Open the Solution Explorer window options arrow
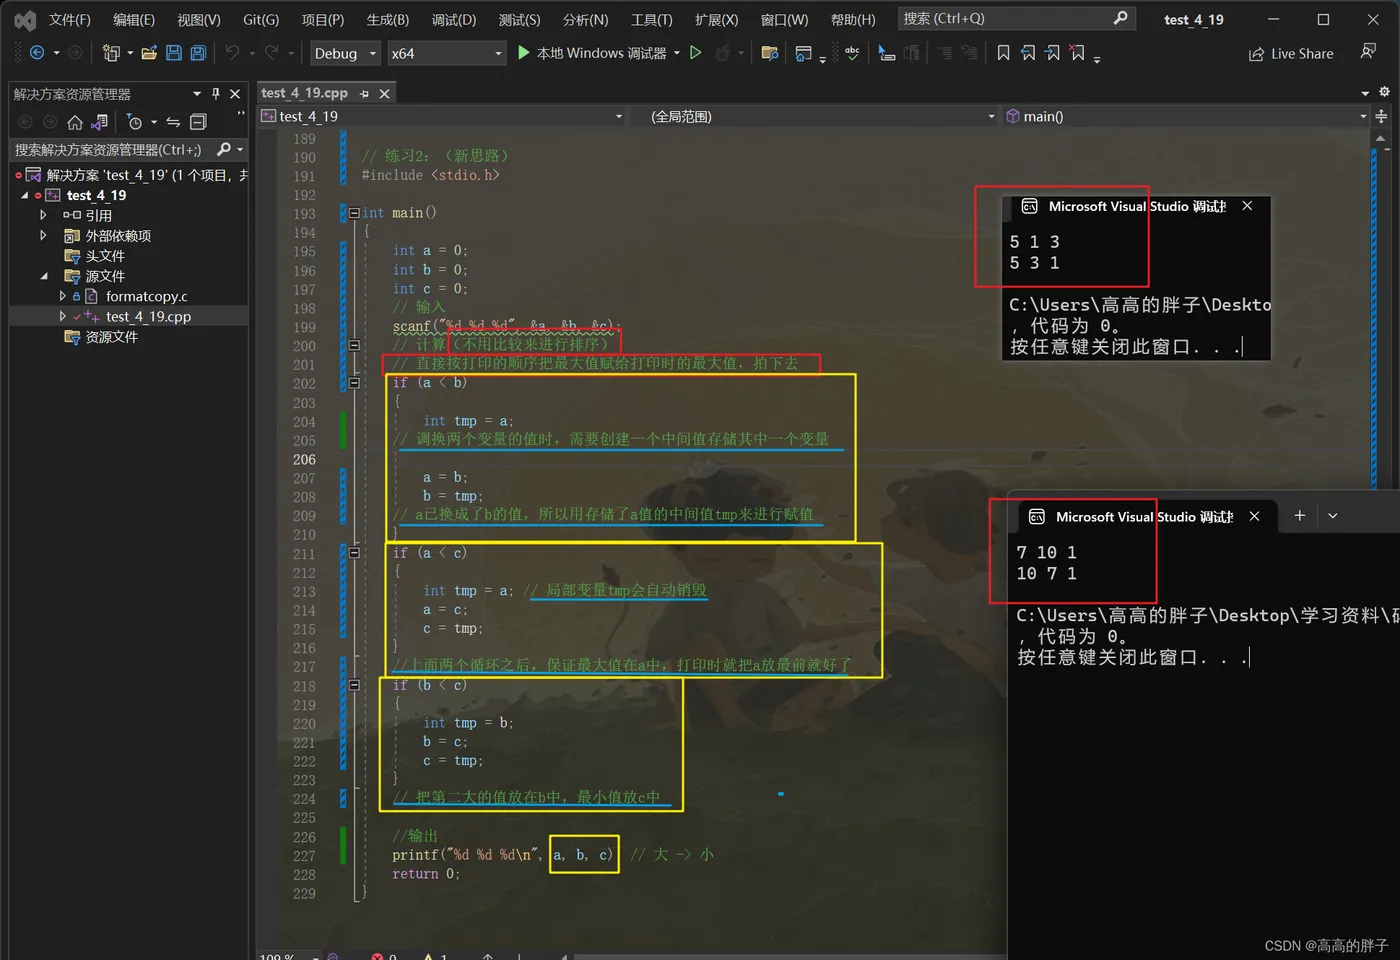Viewport: 1400px width, 960px height. pyautogui.click(x=197, y=93)
